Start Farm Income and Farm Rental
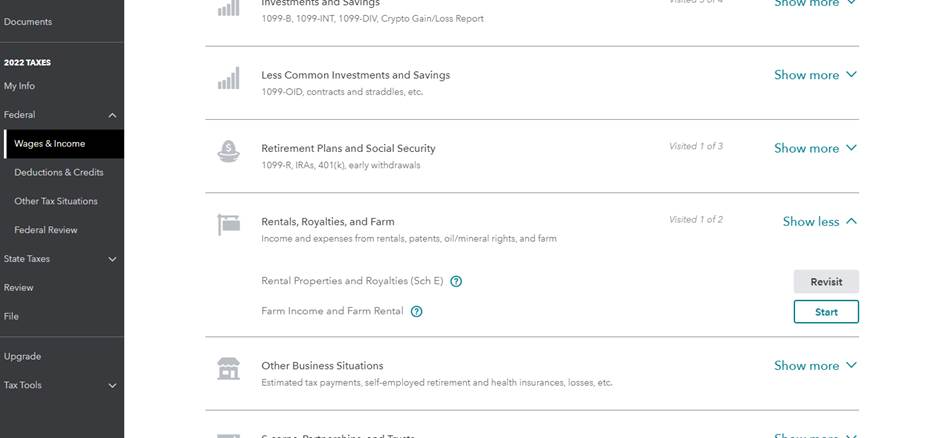The height and width of the screenshot is (438, 935). click(826, 312)
